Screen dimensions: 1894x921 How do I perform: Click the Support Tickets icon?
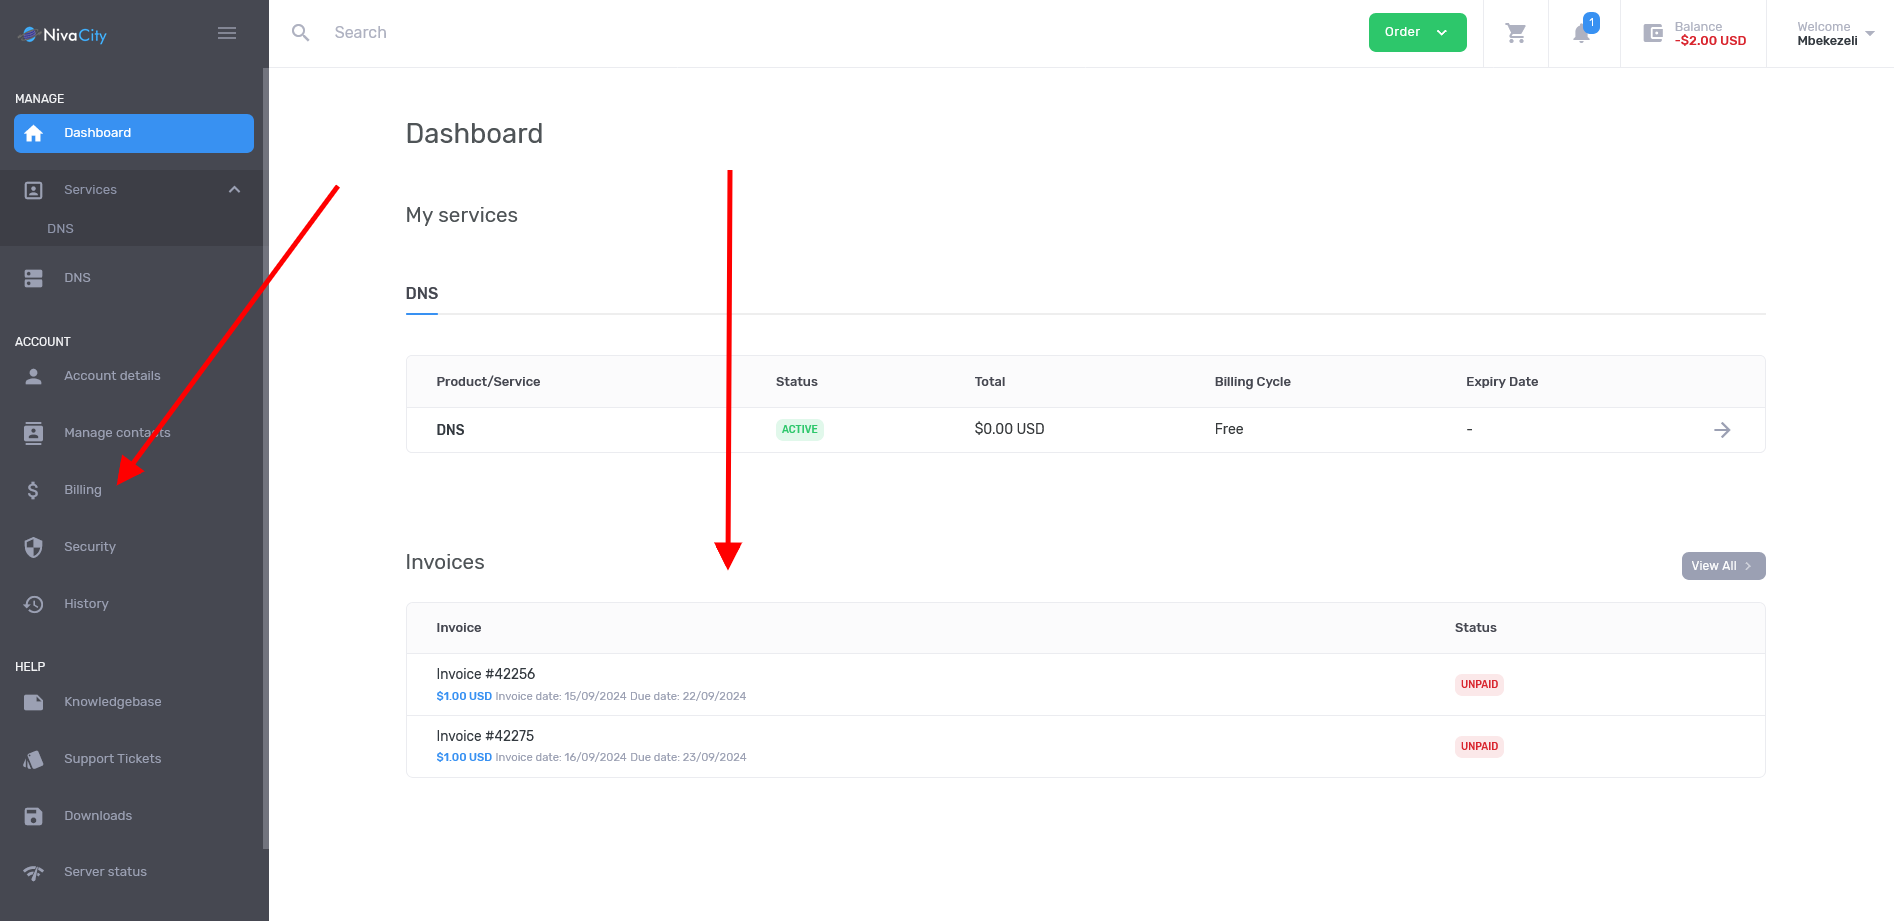click(x=34, y=759)
